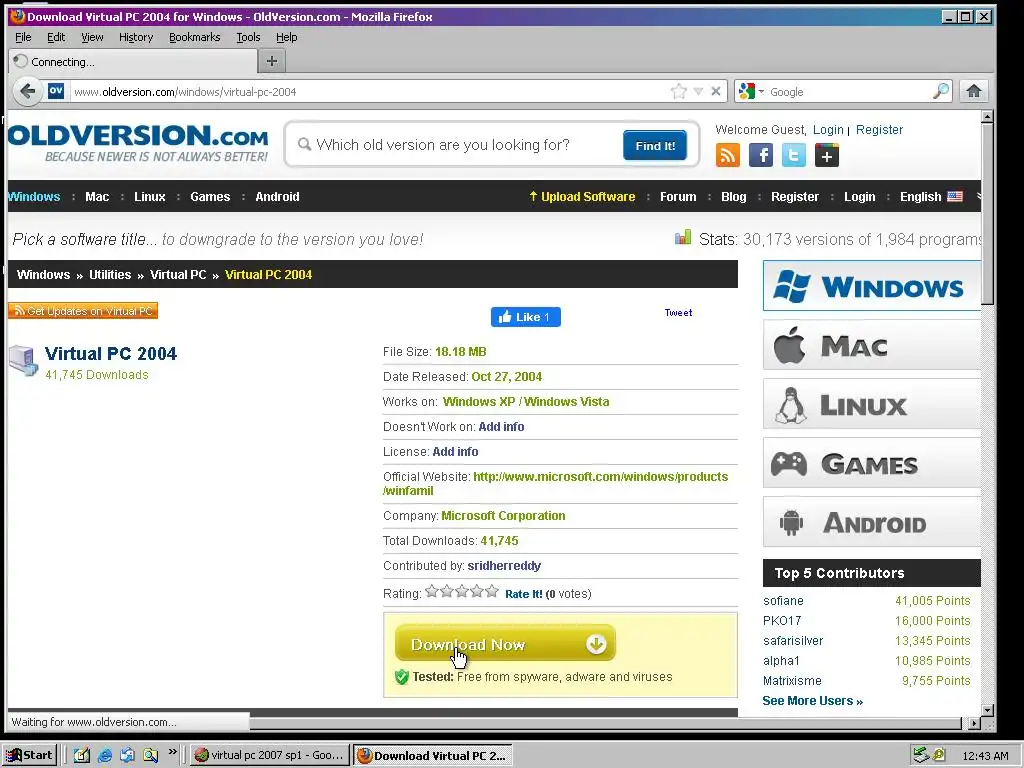Open Internet Explorer quick launch icon
The width and height of the screenshot is (1024, 768).
click(x=104, y=756)
